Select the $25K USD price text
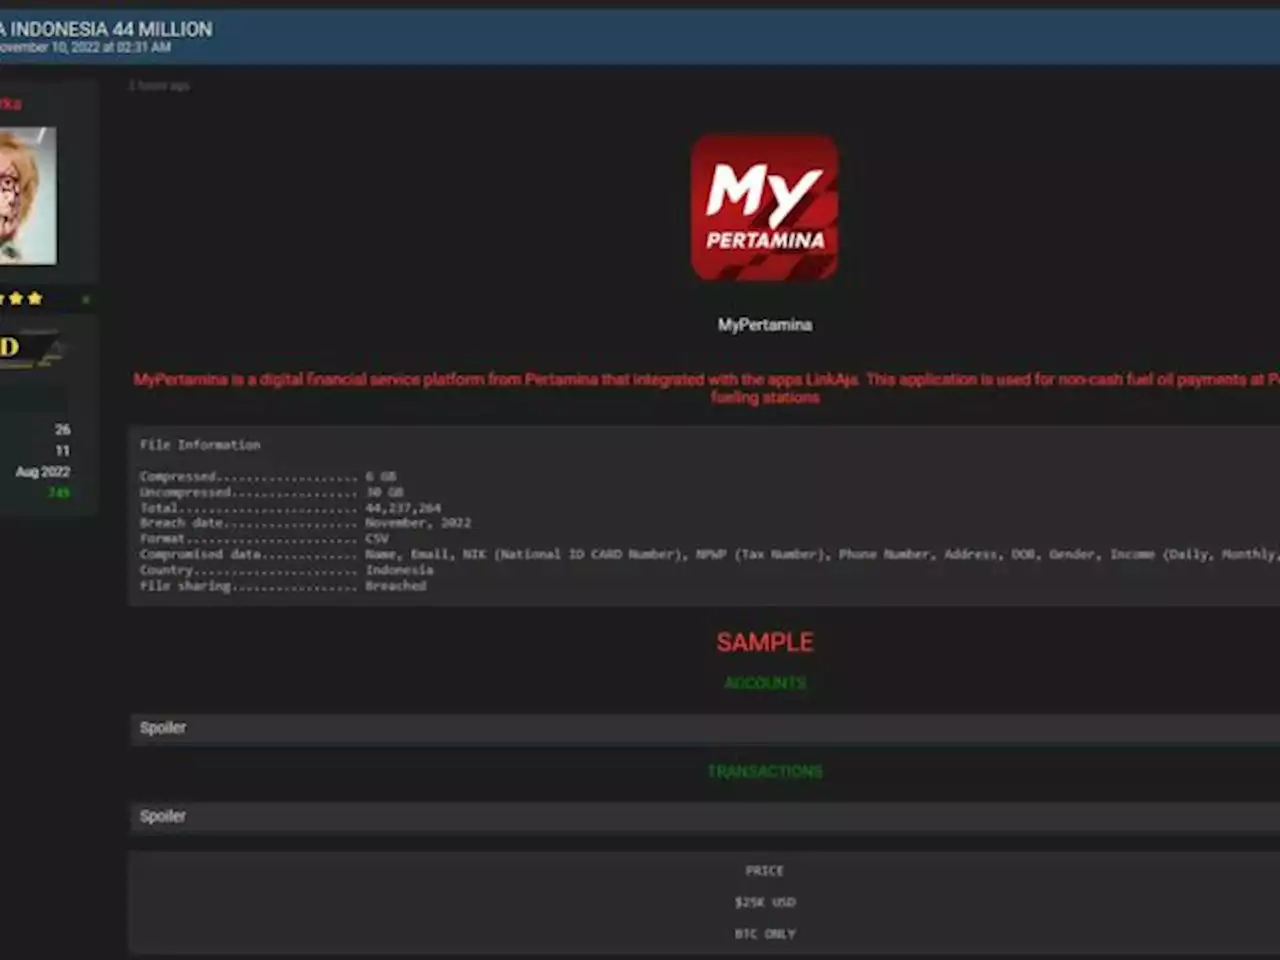 point(765,902)
